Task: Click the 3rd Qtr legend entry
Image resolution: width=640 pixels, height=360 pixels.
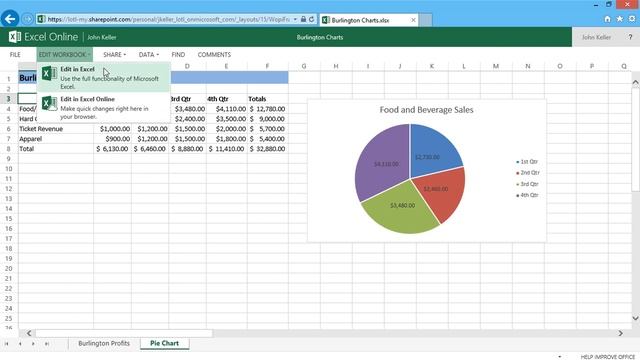Action: pos(527,184)
